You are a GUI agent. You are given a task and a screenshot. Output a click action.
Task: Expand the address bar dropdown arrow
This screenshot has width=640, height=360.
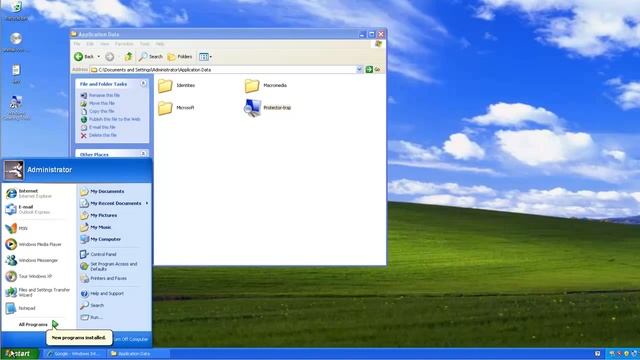[359, 70]
